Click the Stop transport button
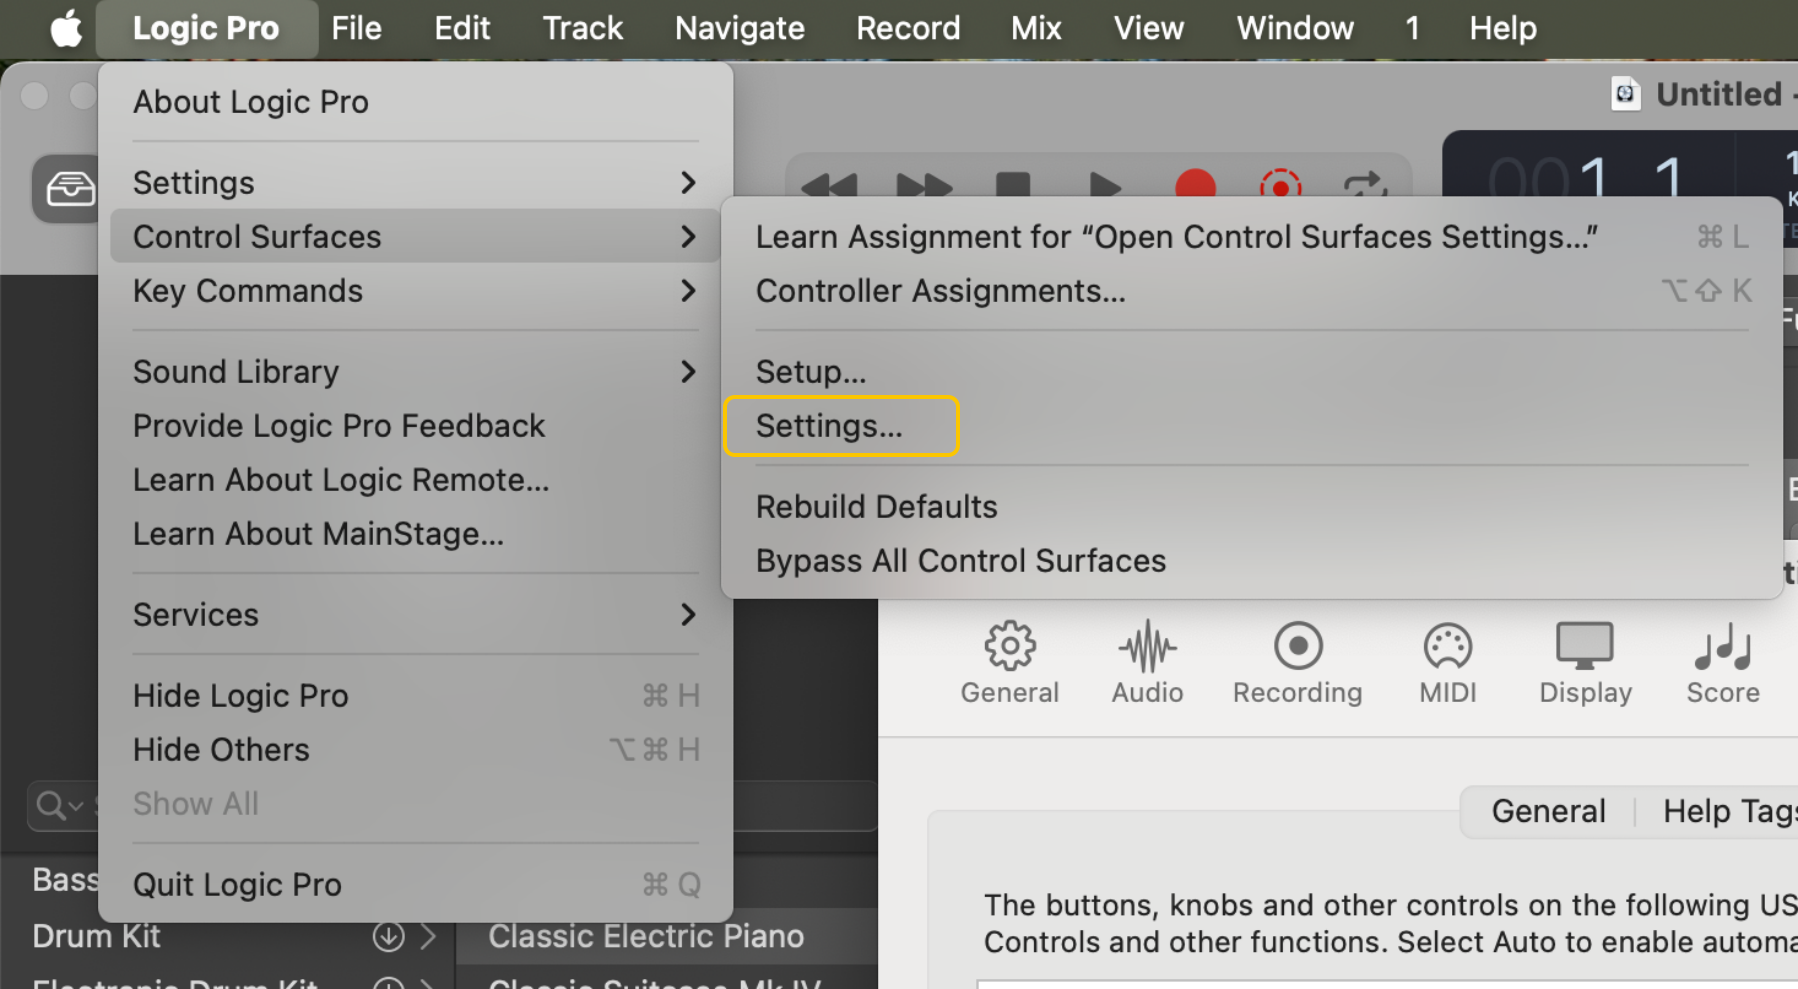 tap(1013, 185)
